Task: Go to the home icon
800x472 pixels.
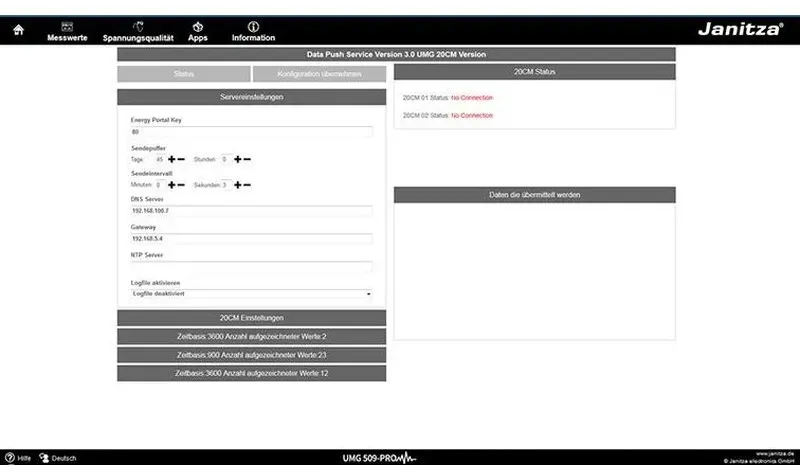Action: click(x=18, y=30)
